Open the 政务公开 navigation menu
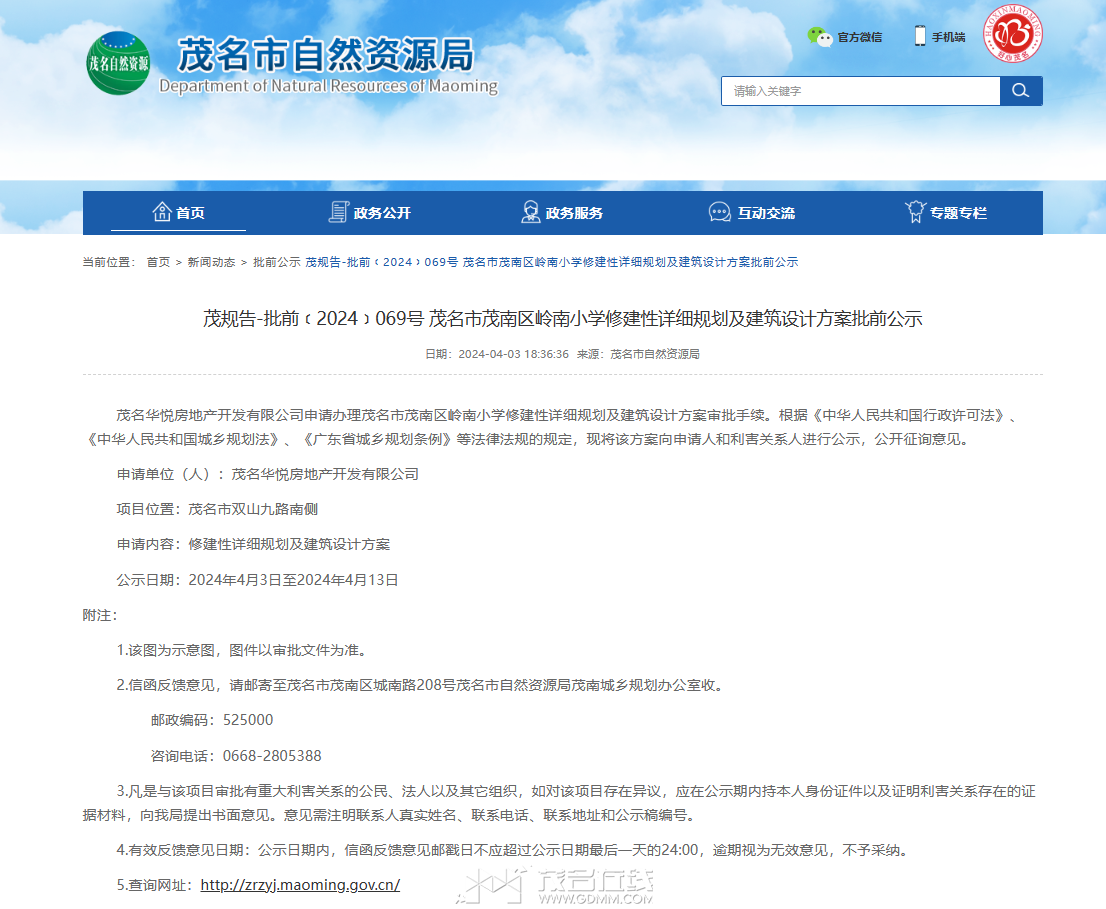Viewport: 1106px width, 909px height. pyautogui.click(x=382, y=213)
